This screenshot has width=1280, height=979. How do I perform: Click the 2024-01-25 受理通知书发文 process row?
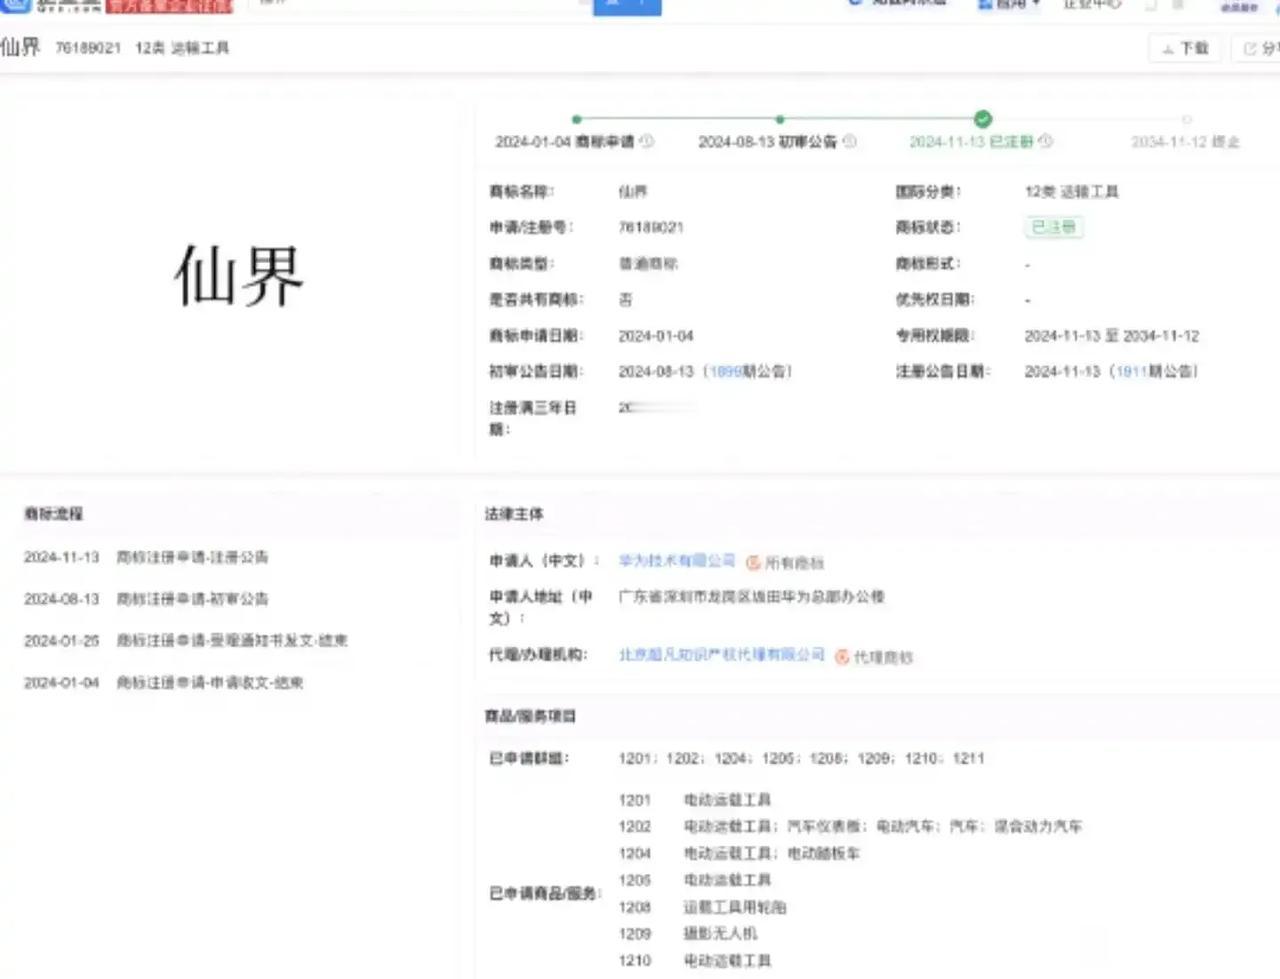click(x=186, y=641)
